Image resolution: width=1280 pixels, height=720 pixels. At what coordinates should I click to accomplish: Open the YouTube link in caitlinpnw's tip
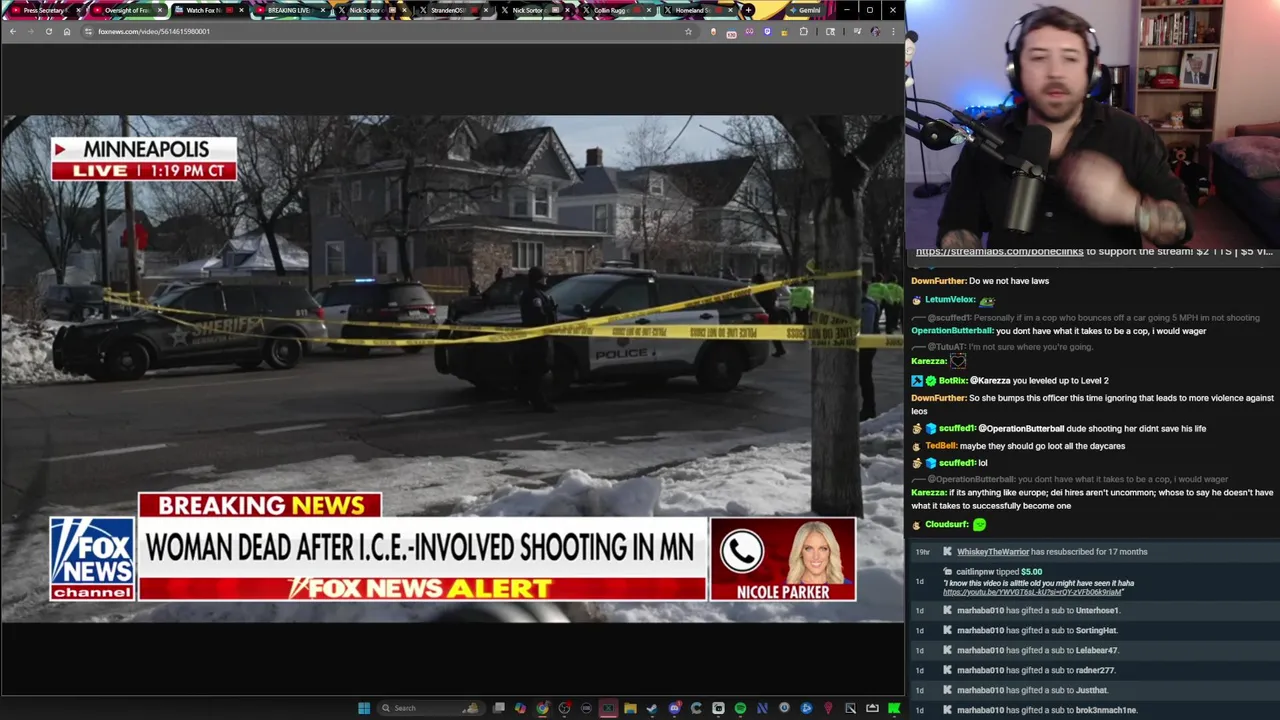click(1032, 592)
